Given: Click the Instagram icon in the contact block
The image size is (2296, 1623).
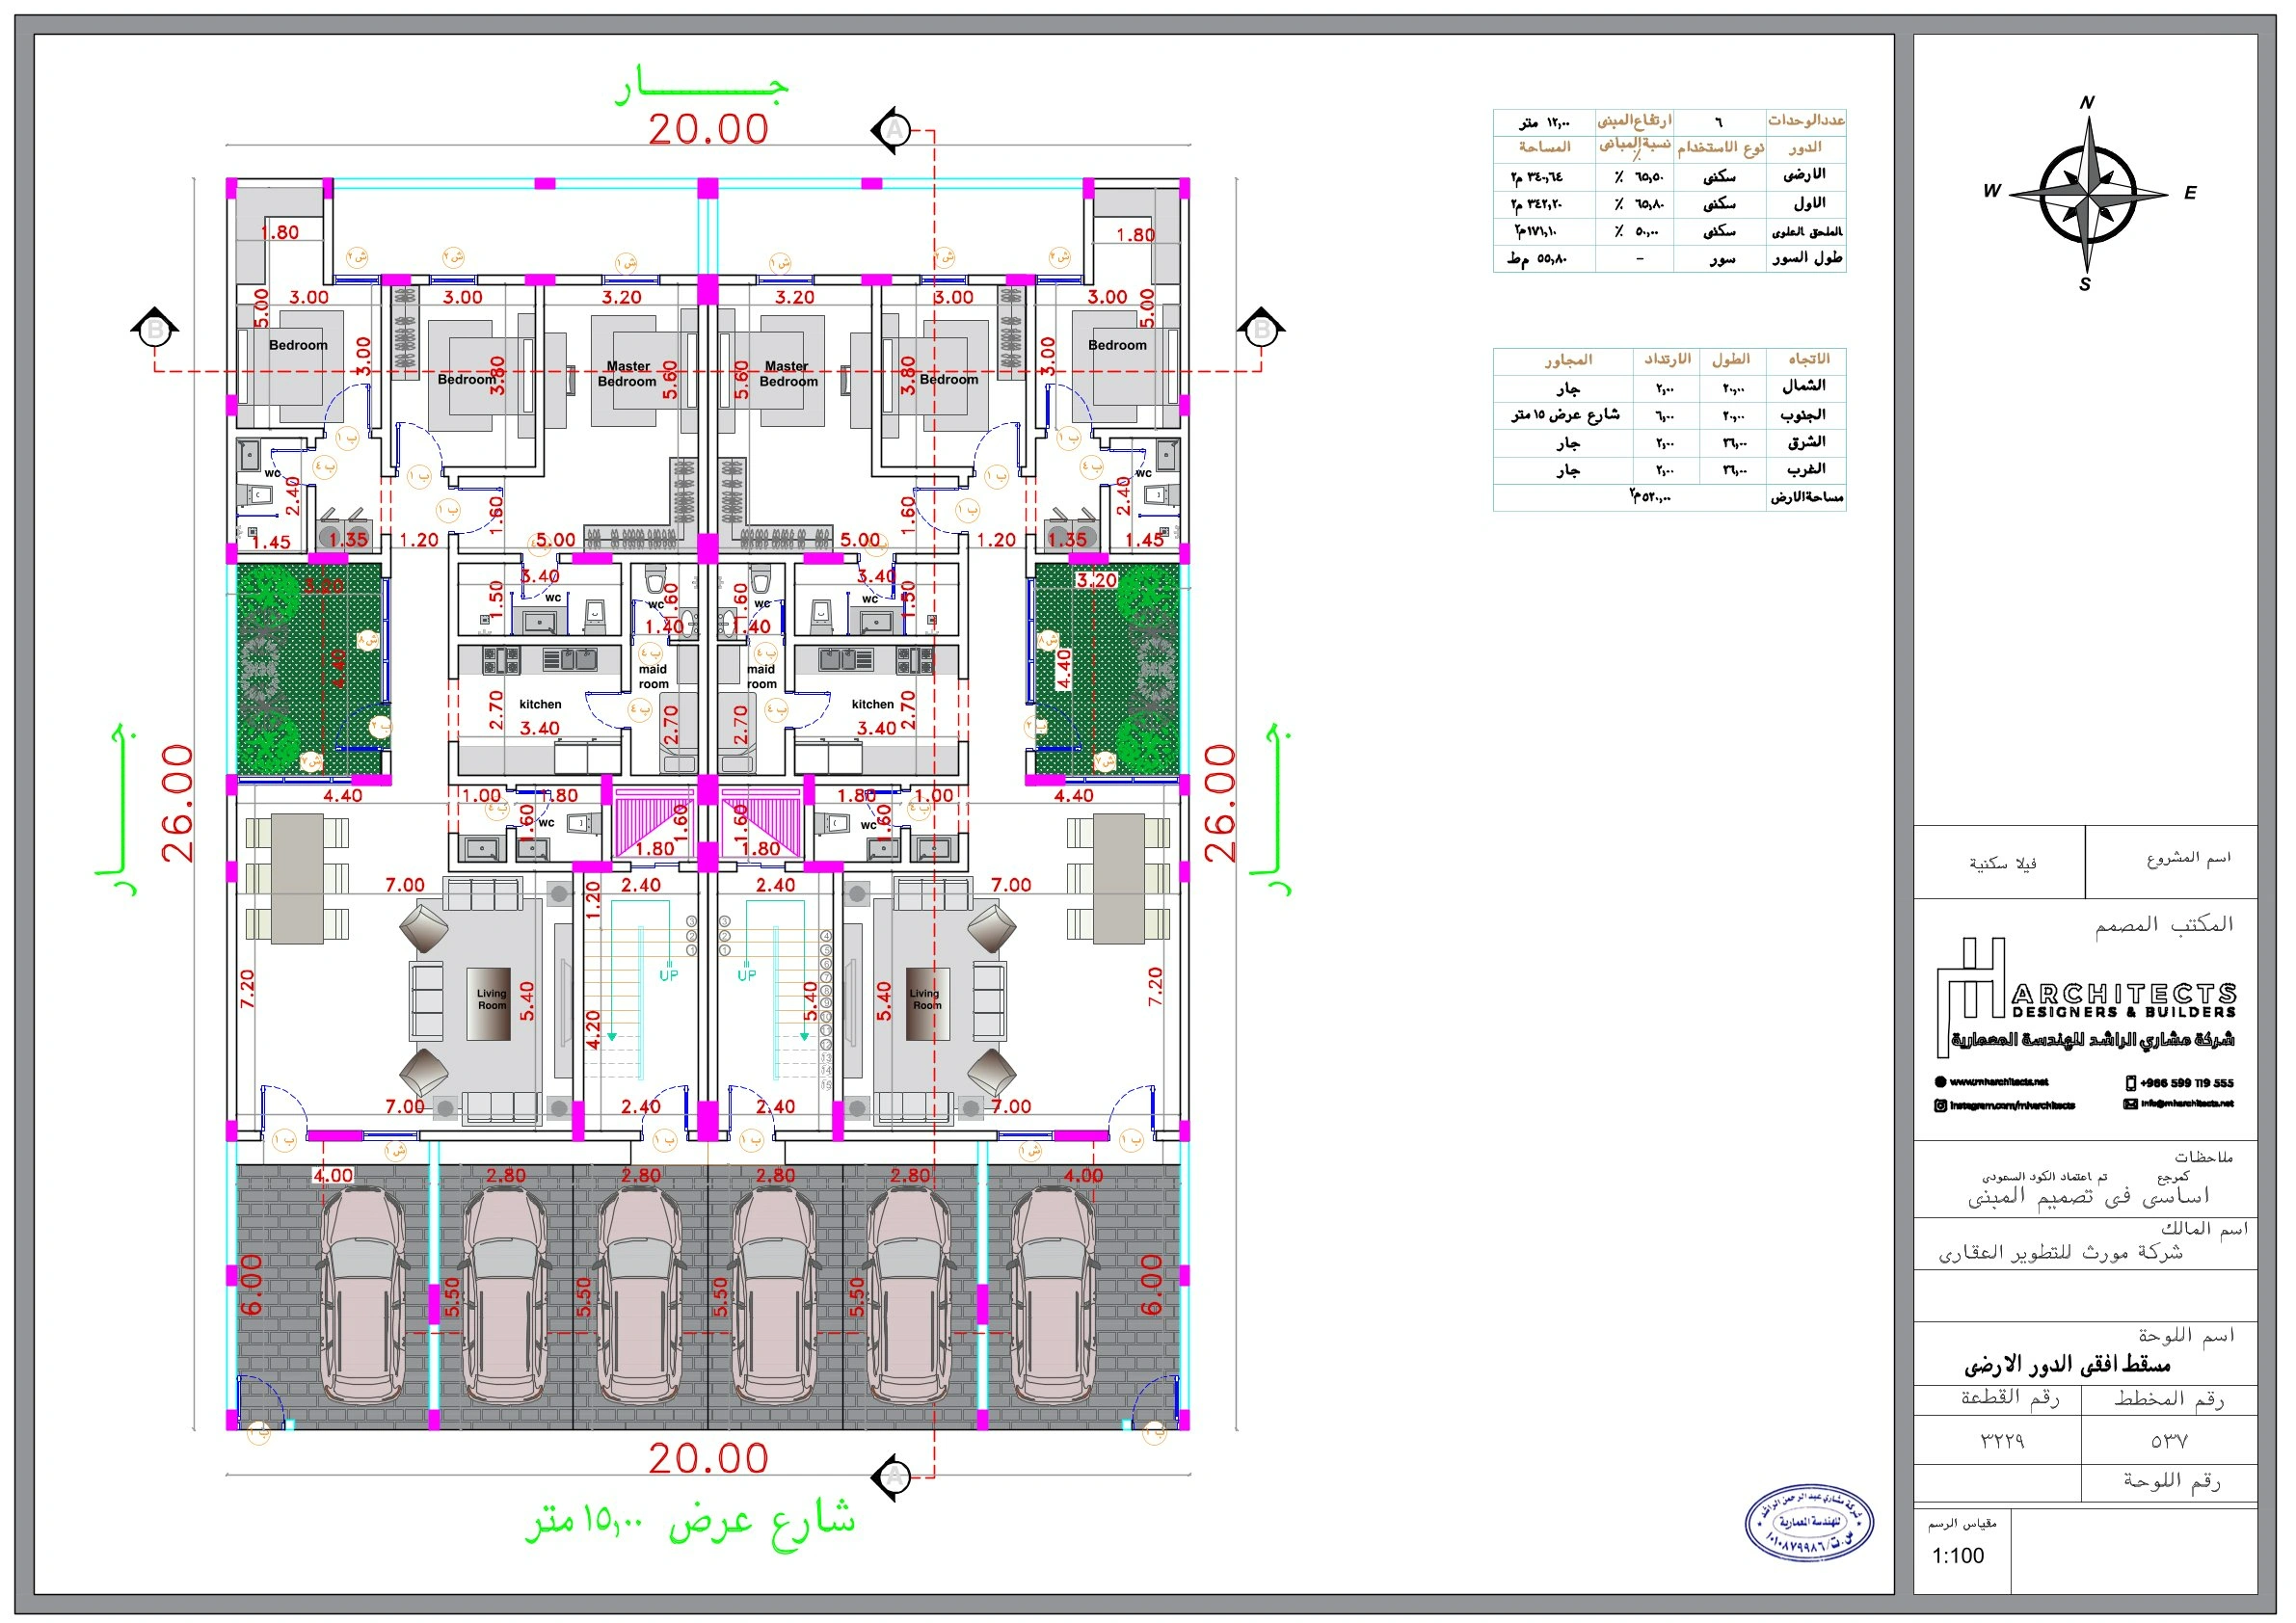Looking at the screenshot, I should click(x=1940, y=1105).
